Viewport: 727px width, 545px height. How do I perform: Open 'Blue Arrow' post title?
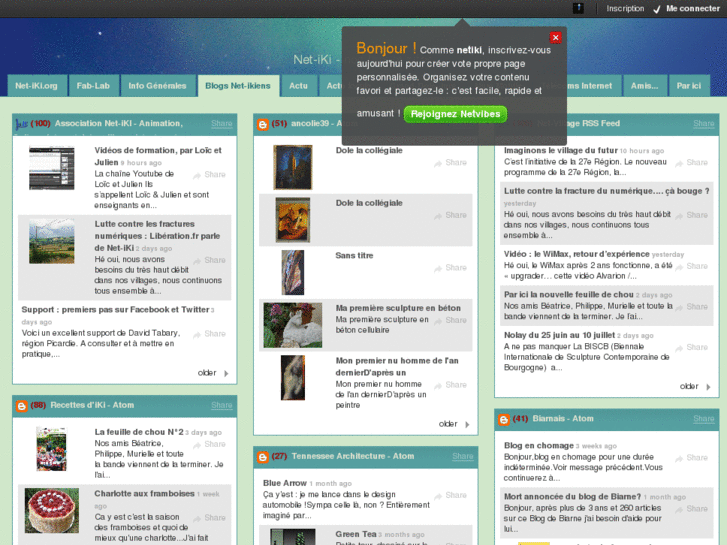pyautogui.click(x=285, y=483)
